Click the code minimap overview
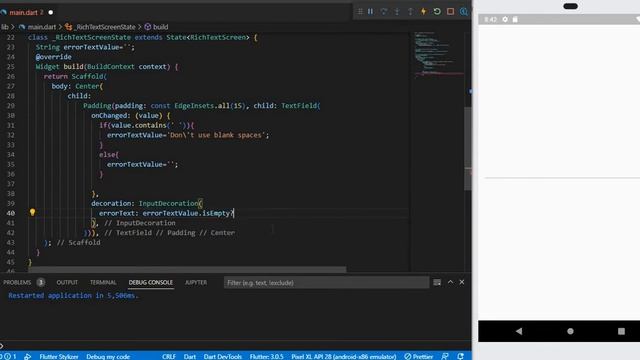This screenshot has height=360, width=640. pos(439,55)
